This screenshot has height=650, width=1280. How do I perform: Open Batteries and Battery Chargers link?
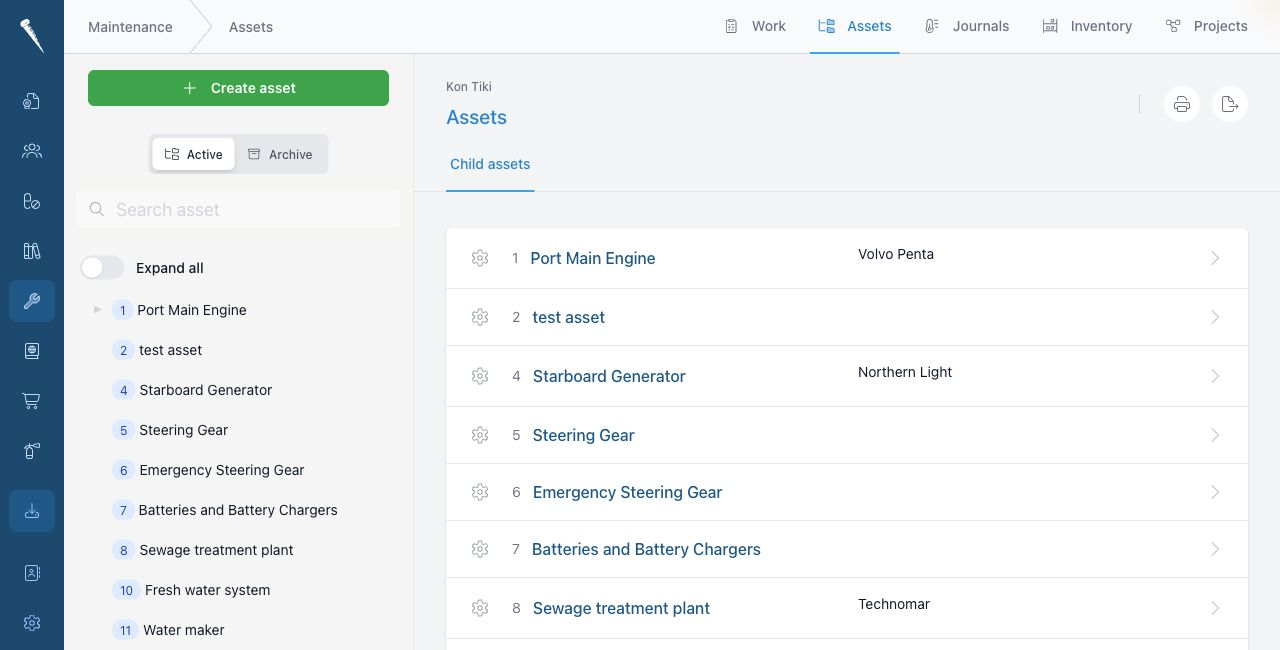point(646,549)
